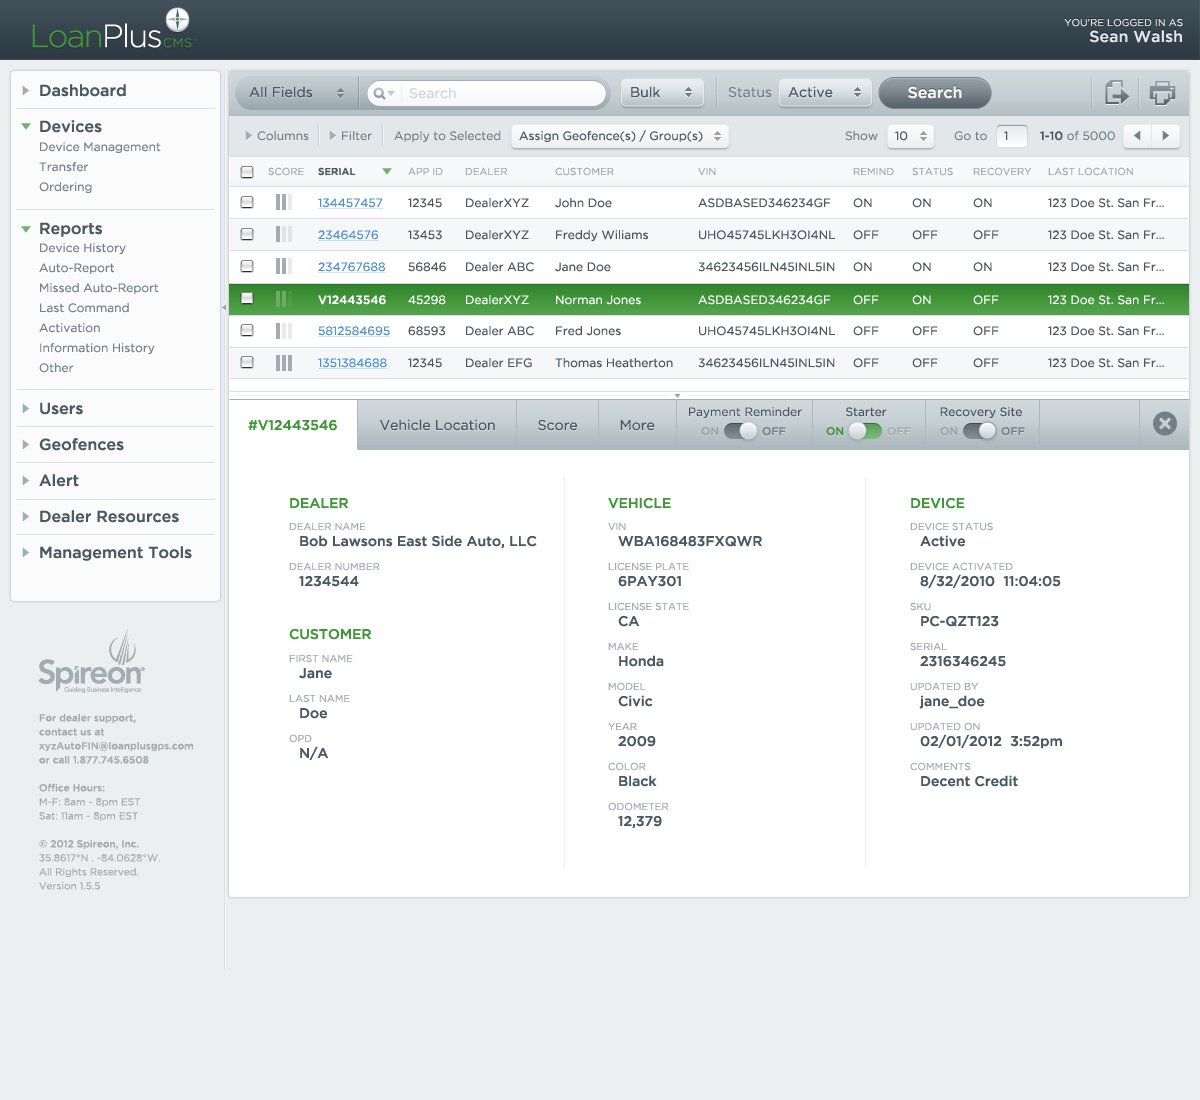Go to the next page arrow
The width and height of the screenshot is (1200, 1100).
pyautogui.click(x=1166, y=136)
